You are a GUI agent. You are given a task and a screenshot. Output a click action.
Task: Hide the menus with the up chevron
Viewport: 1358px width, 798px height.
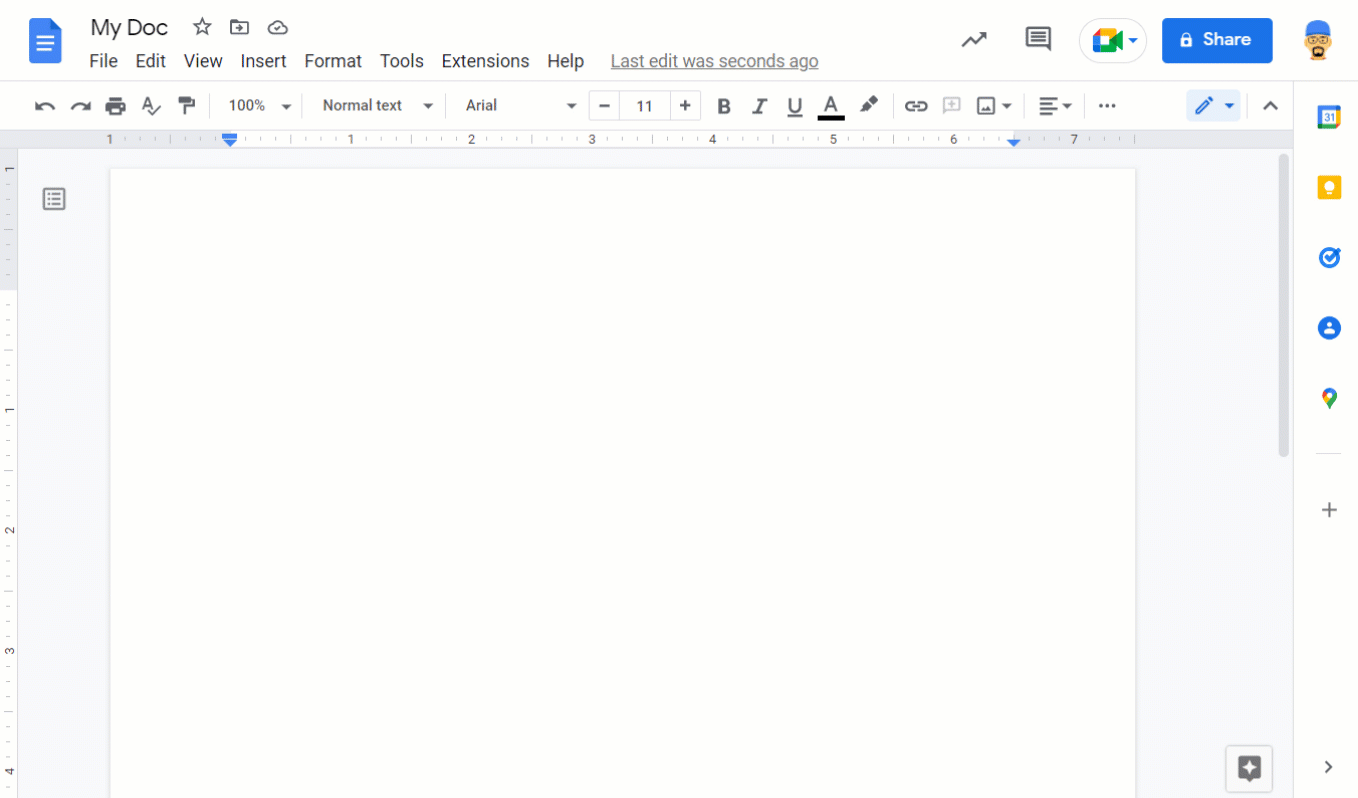[1270, 106]
